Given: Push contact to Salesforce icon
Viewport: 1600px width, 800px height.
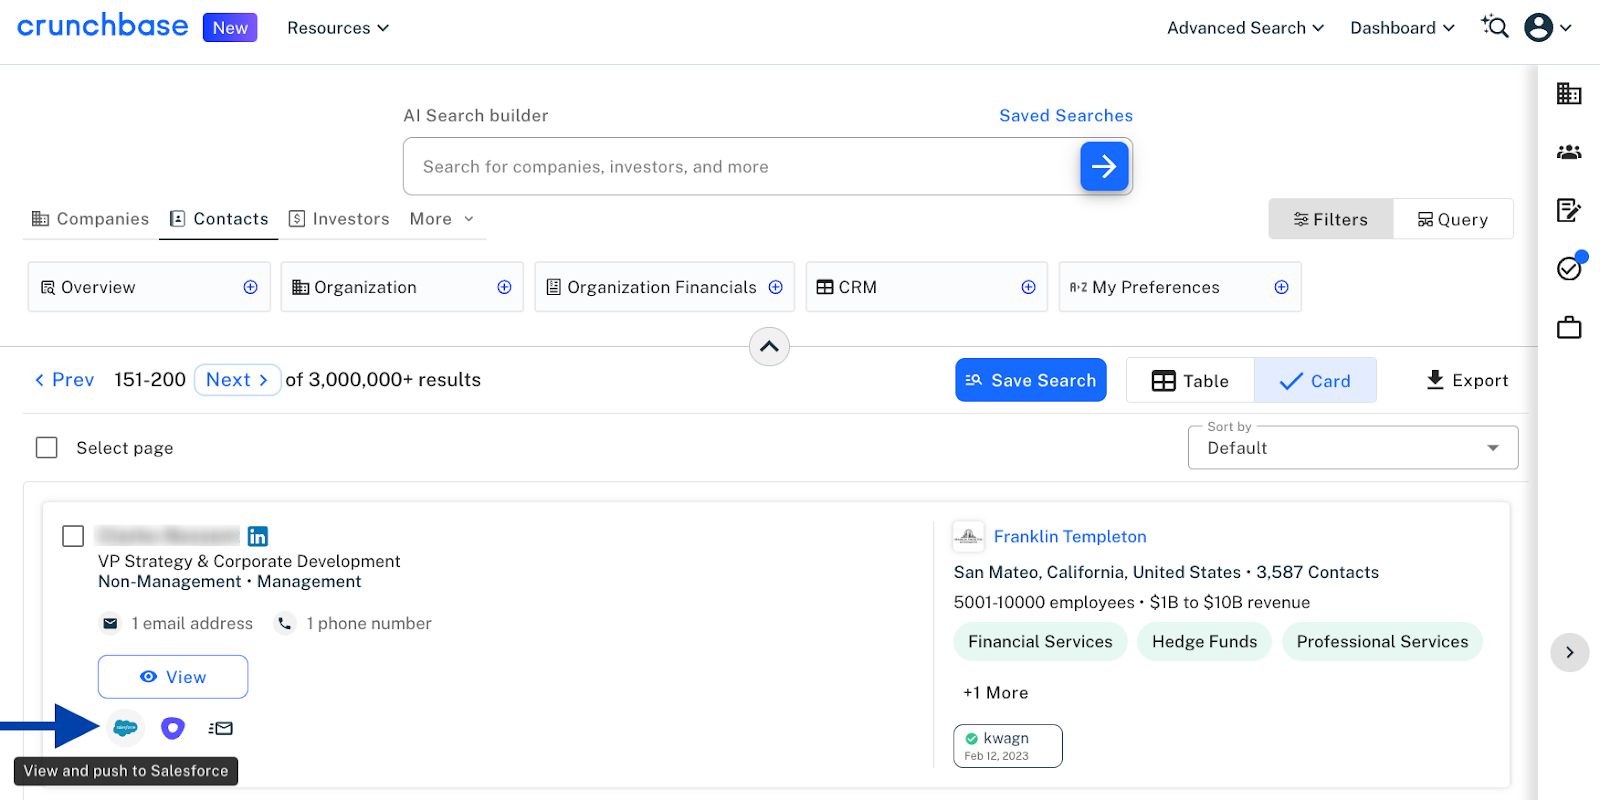Looking at the screenshot, I should tap(125, 728).
